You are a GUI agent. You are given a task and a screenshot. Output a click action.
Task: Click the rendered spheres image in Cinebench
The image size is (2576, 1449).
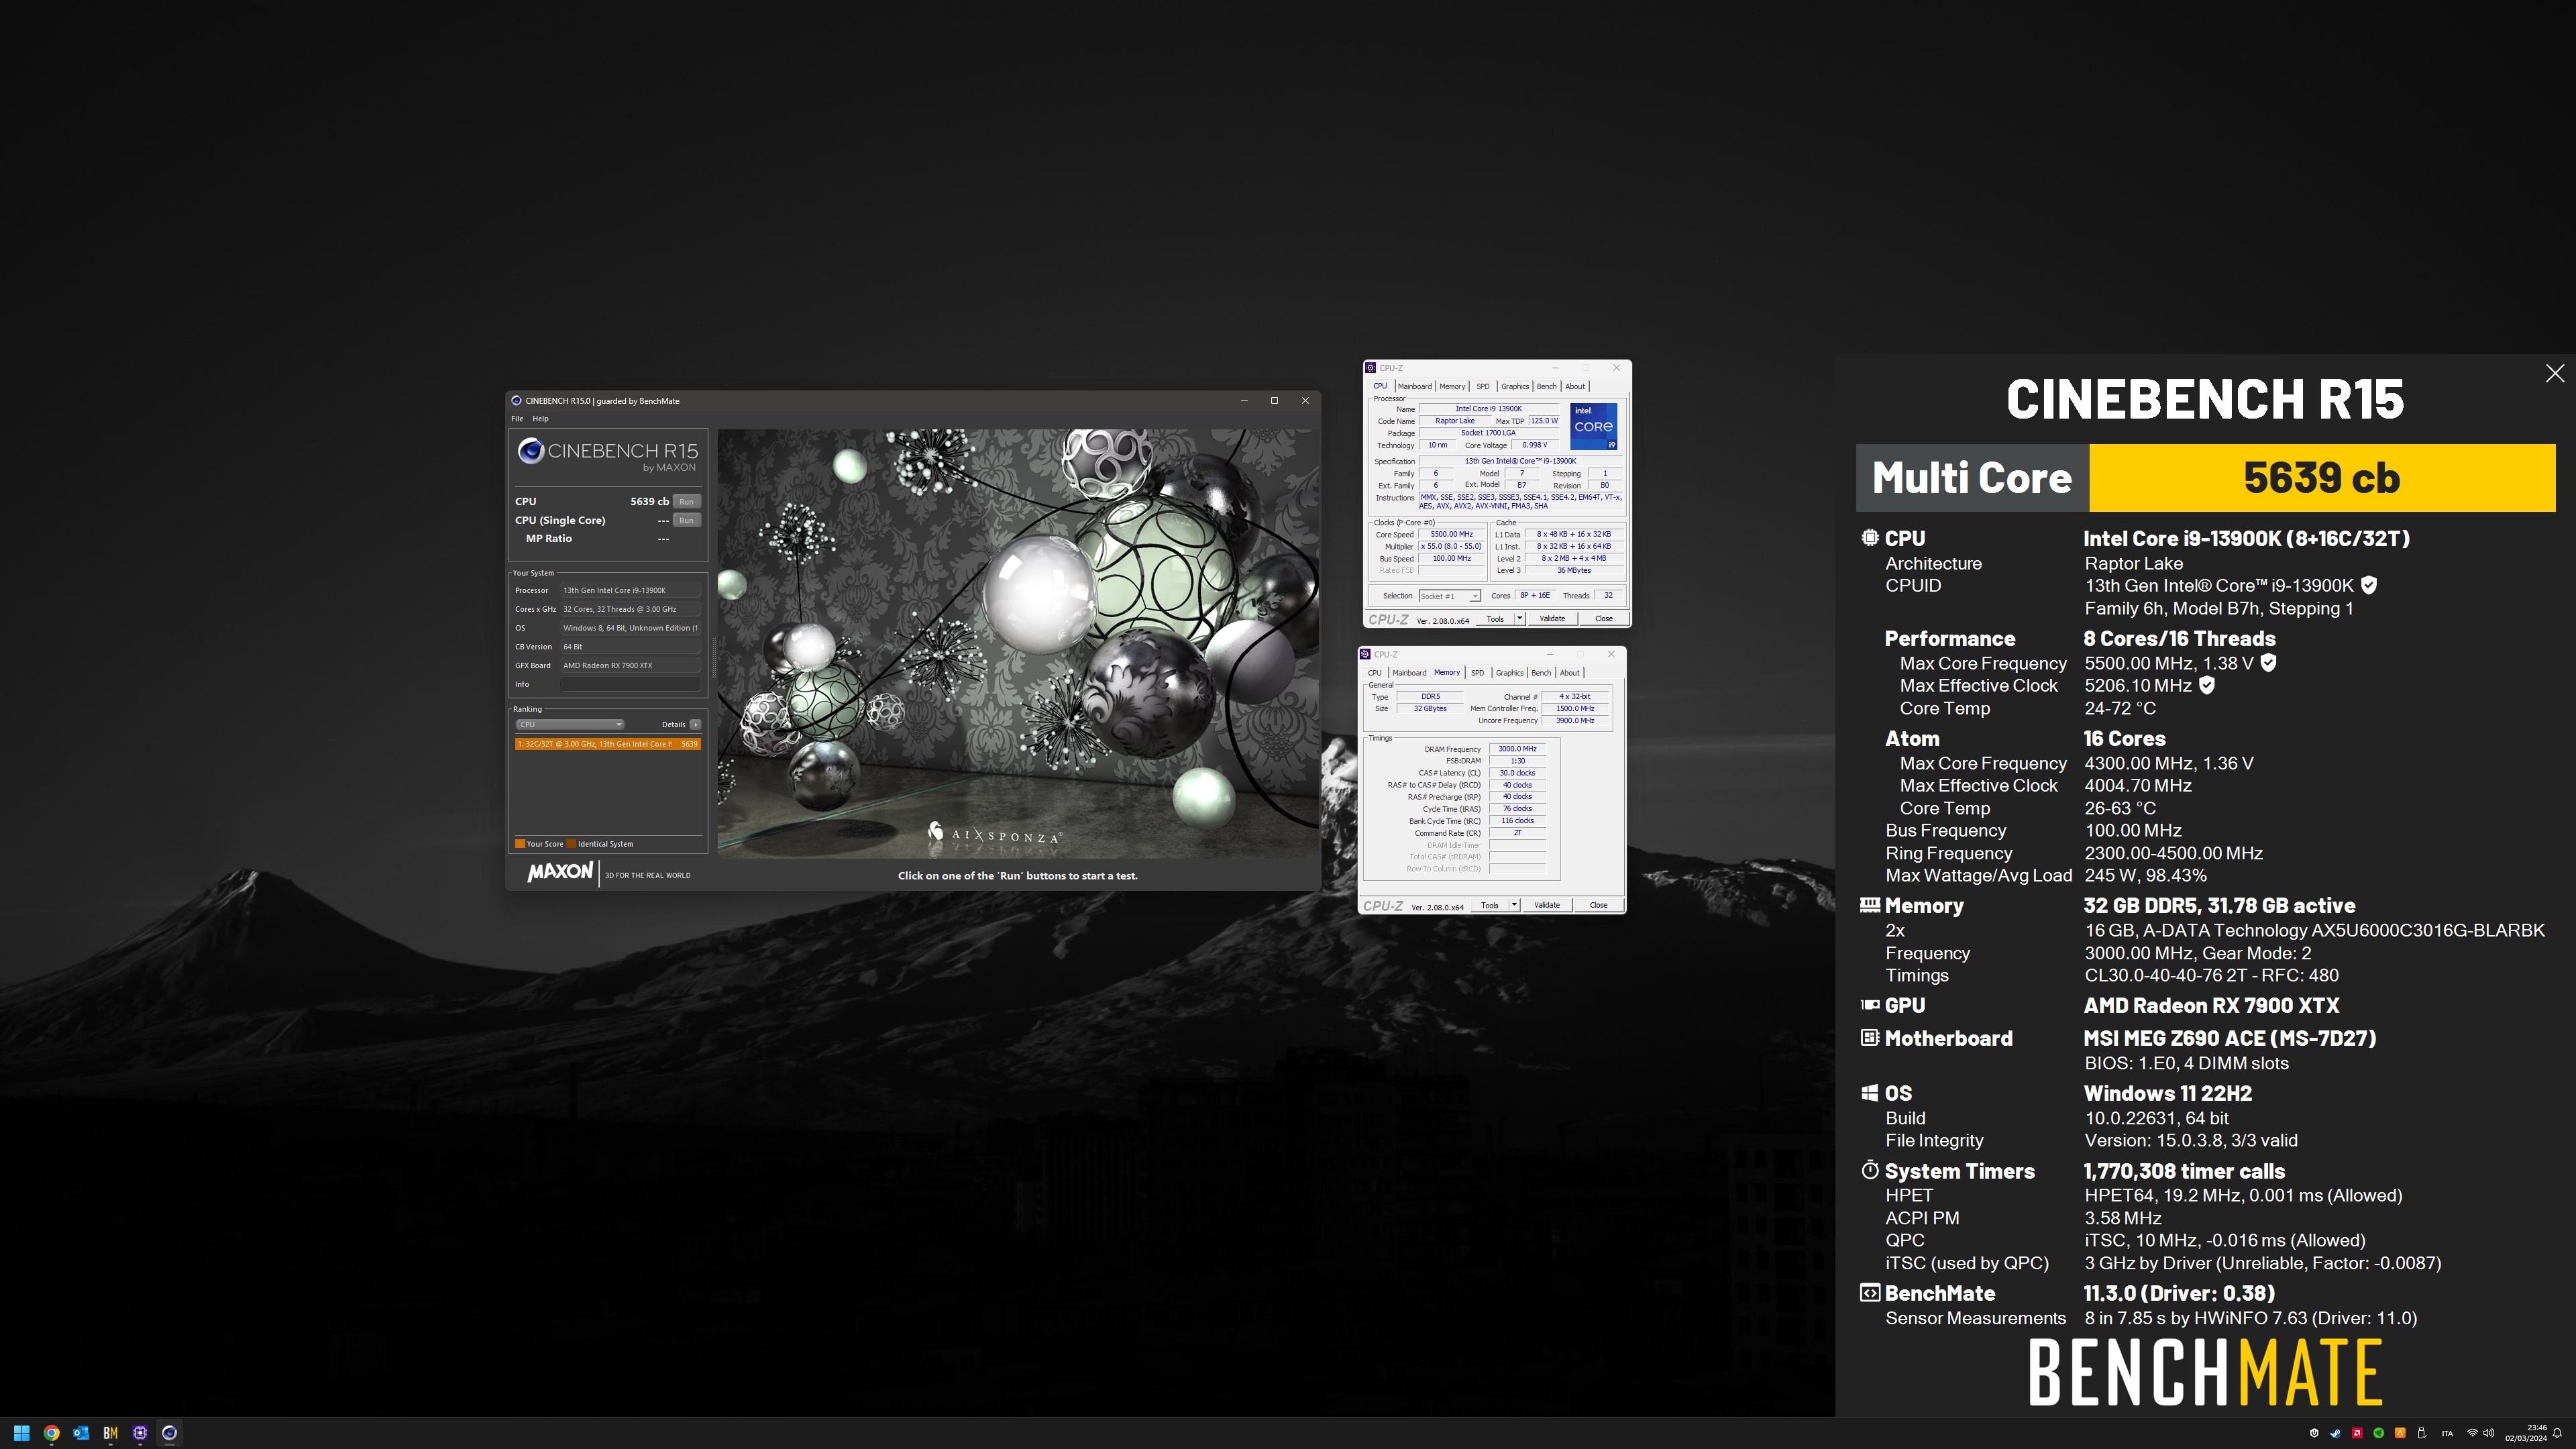point(1018,643)
